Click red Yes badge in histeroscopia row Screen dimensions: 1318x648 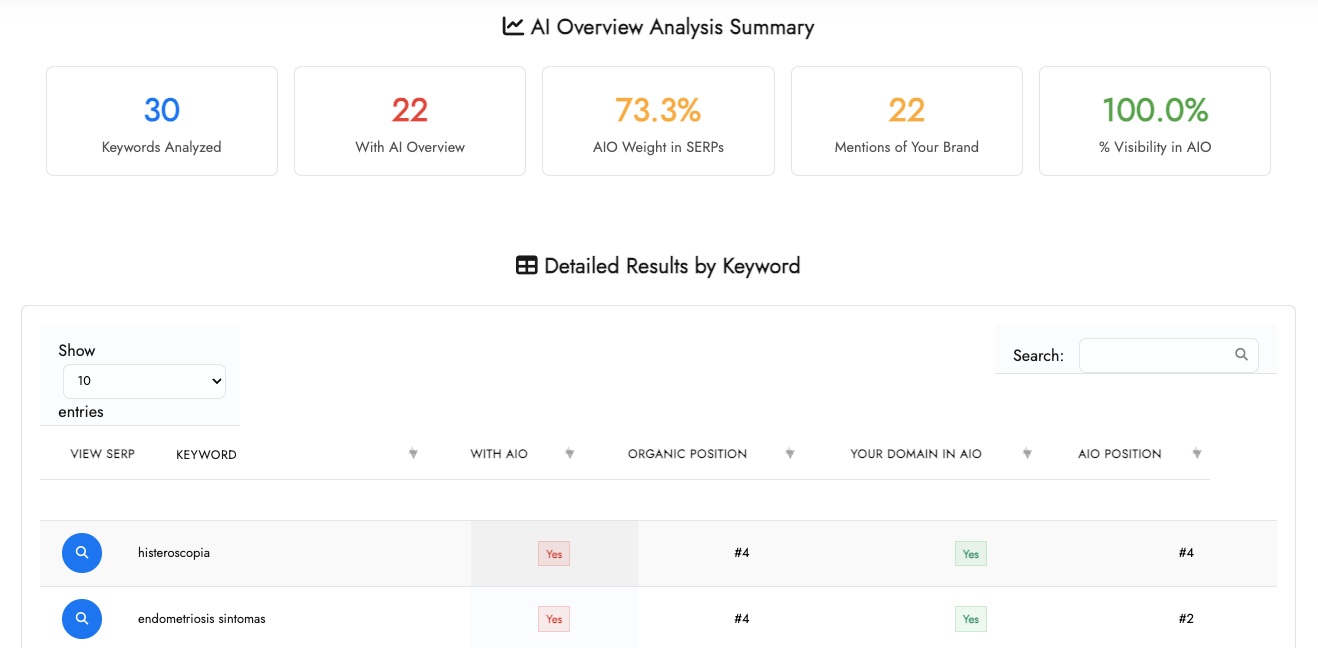pyautogui.click(x=554, y=554)
